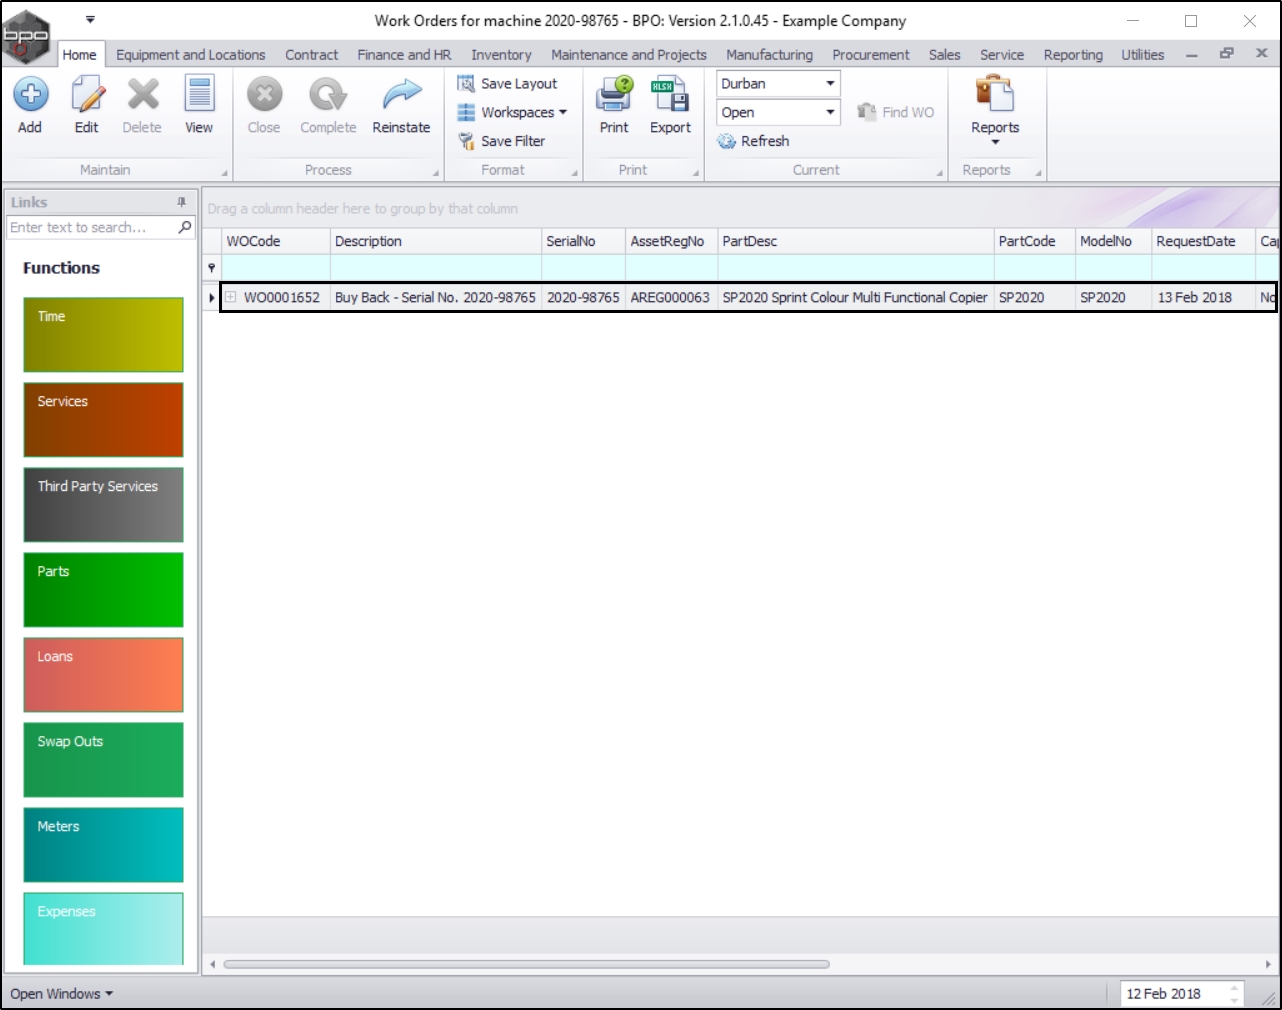This screenshot has height=1010, width=1282.
Task: Switch to the Home ribbon tab
Action: coord(80,55)
